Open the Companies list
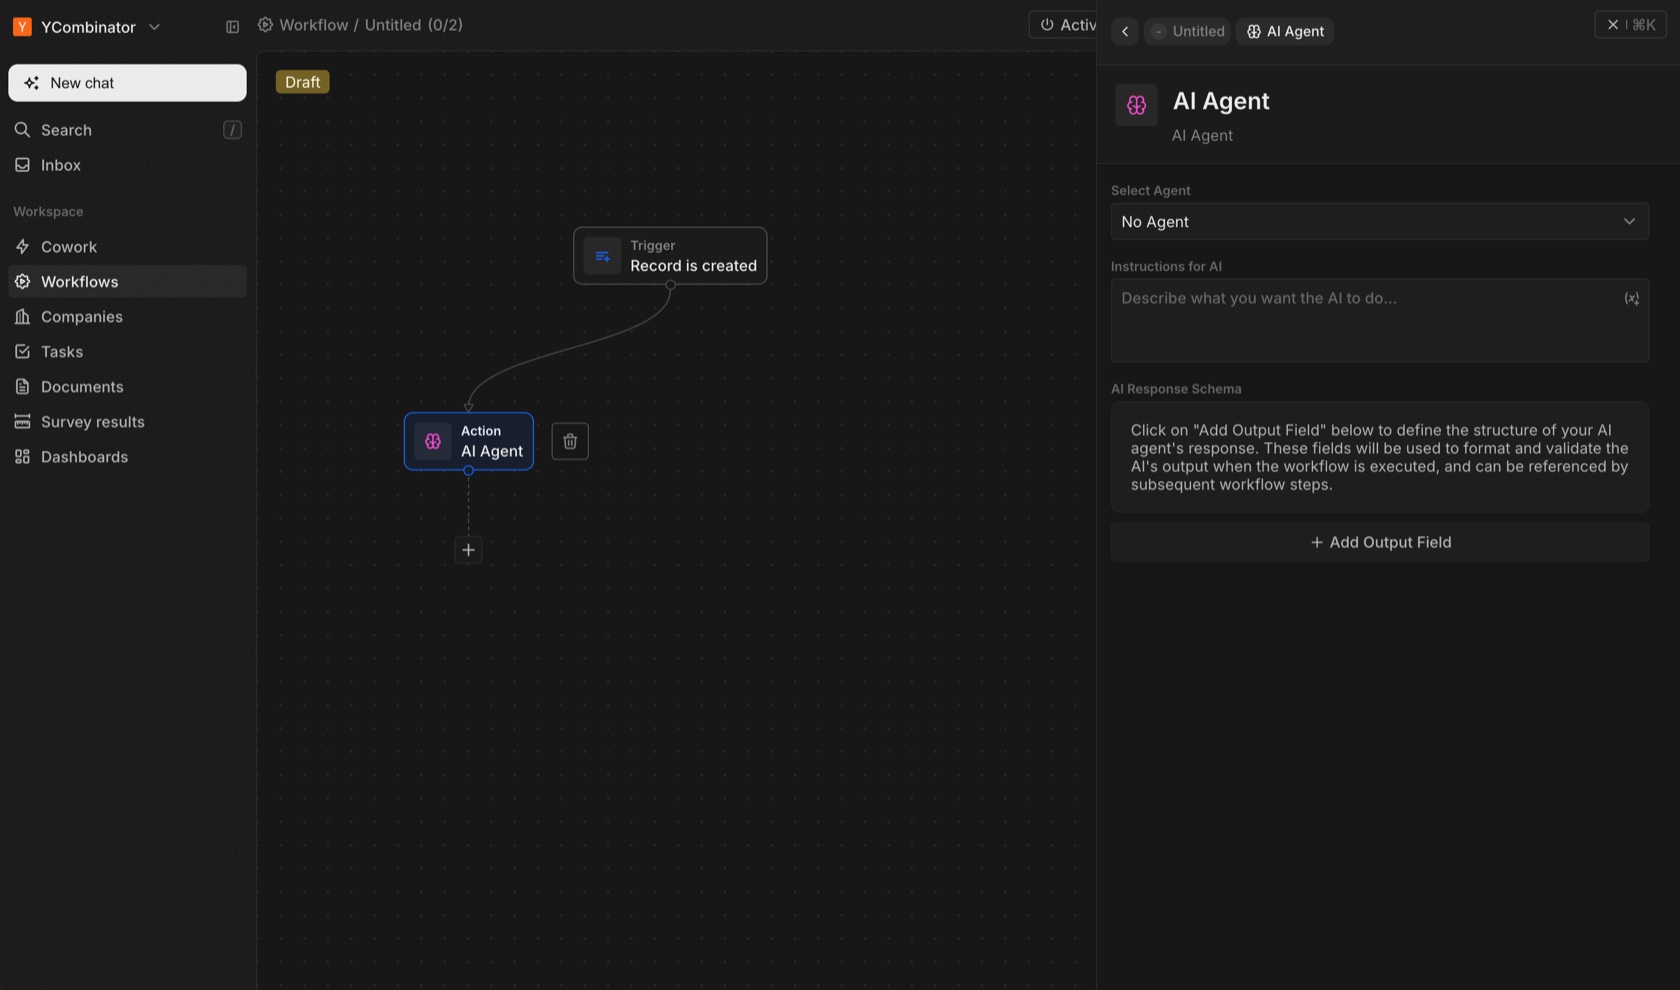1680x990 pixels. click(127, 317)
